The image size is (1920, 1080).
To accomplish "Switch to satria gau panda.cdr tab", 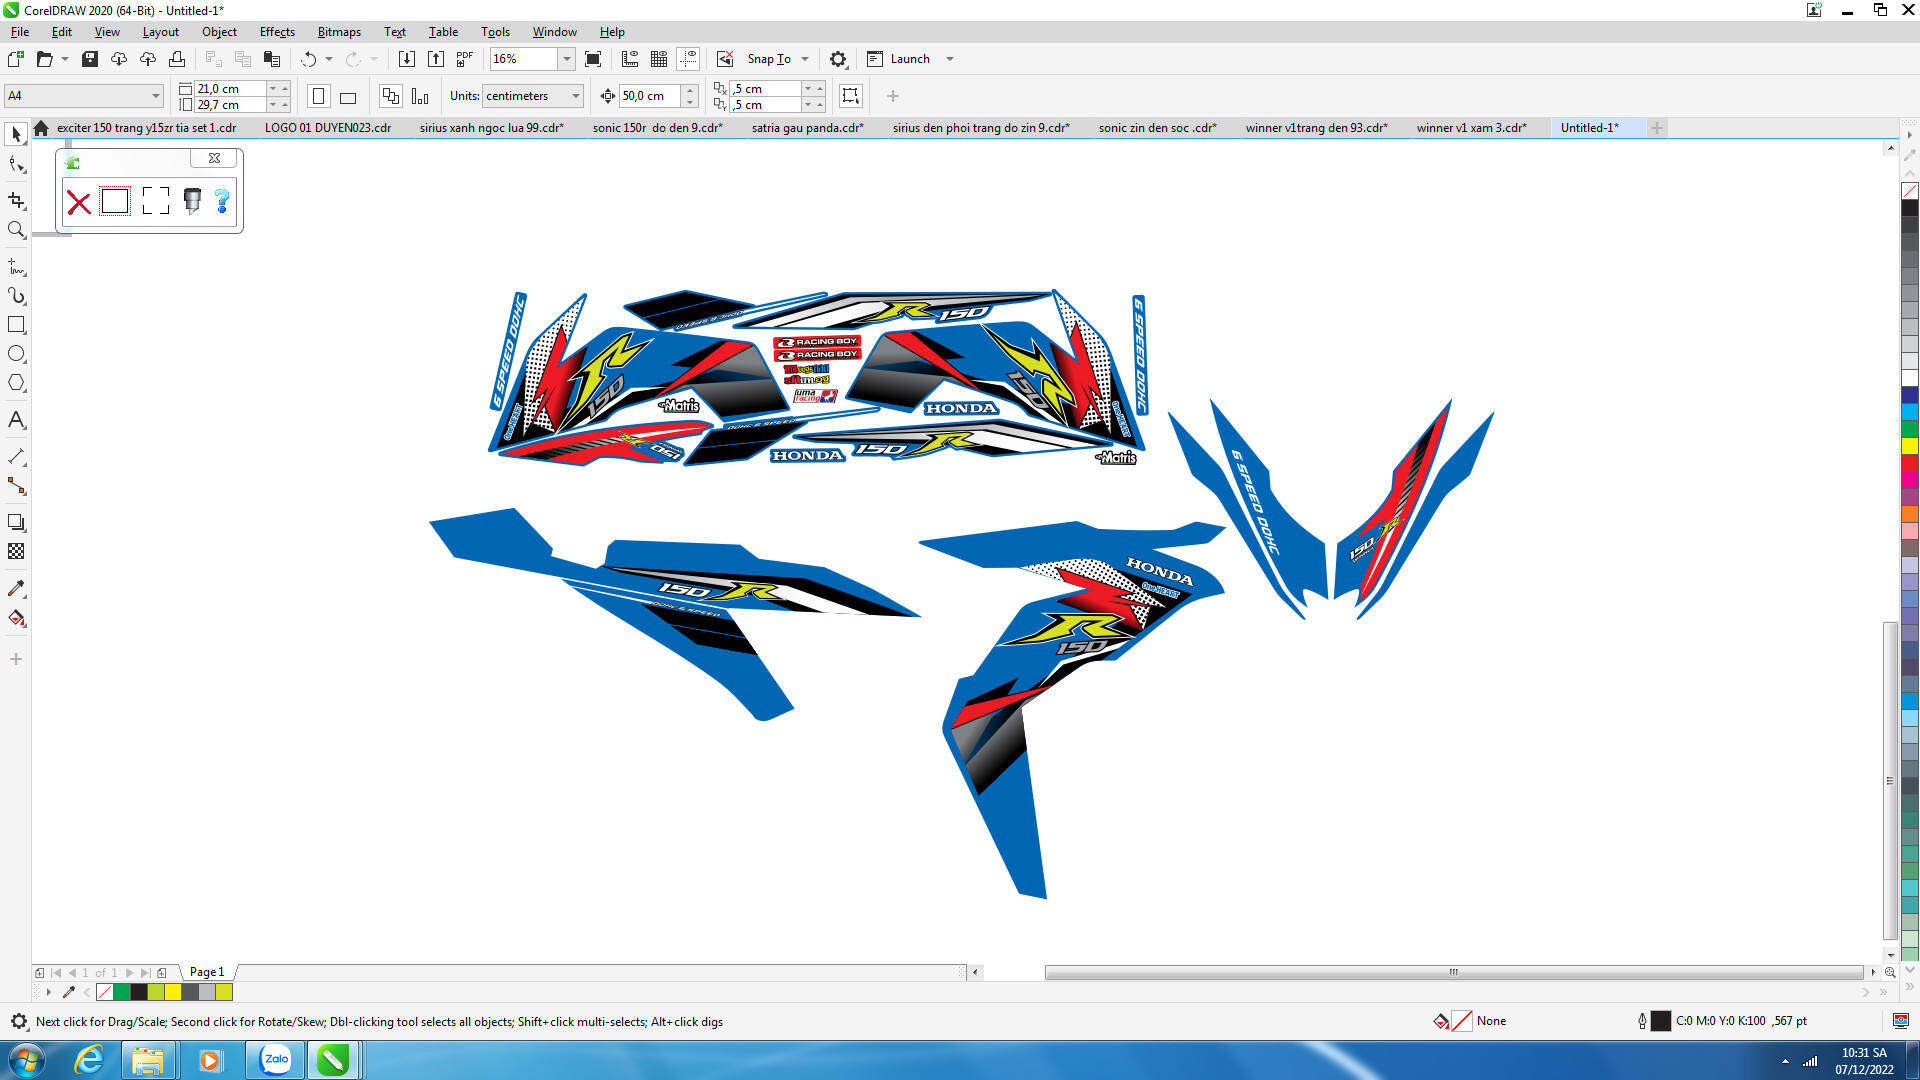I will click(x=807, y=128).
